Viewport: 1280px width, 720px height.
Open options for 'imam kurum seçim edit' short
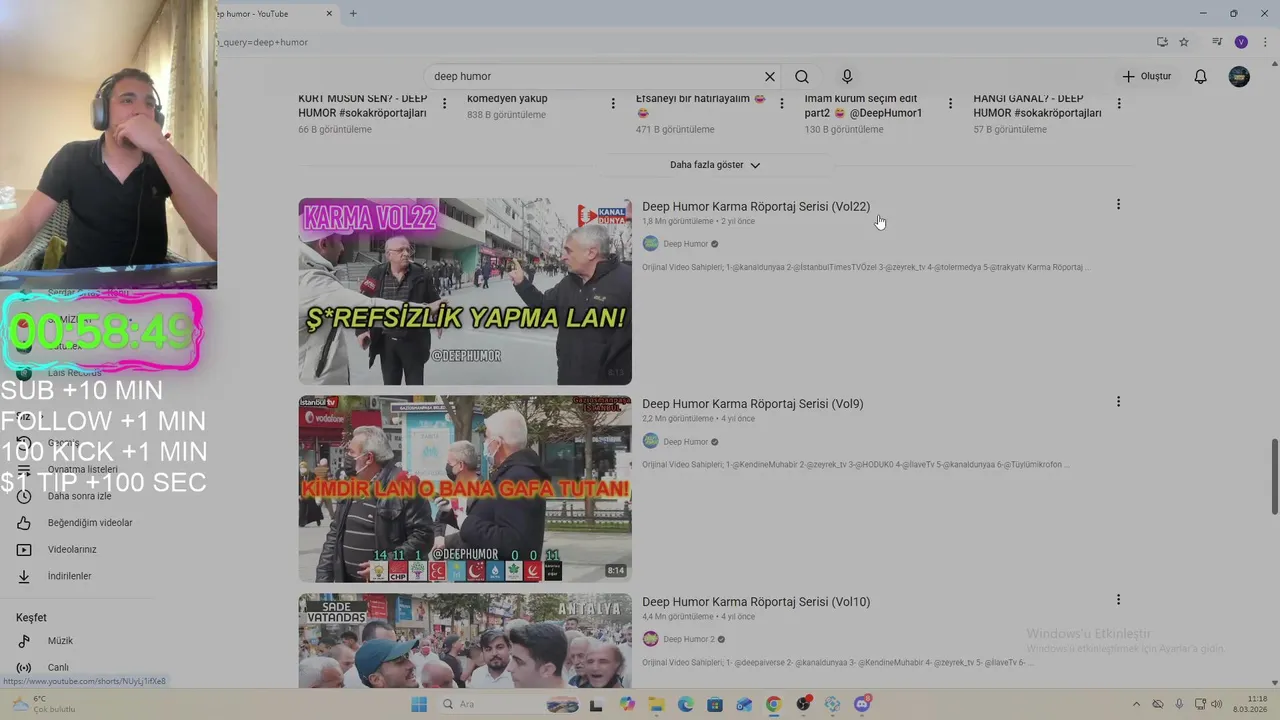point(950,104)
